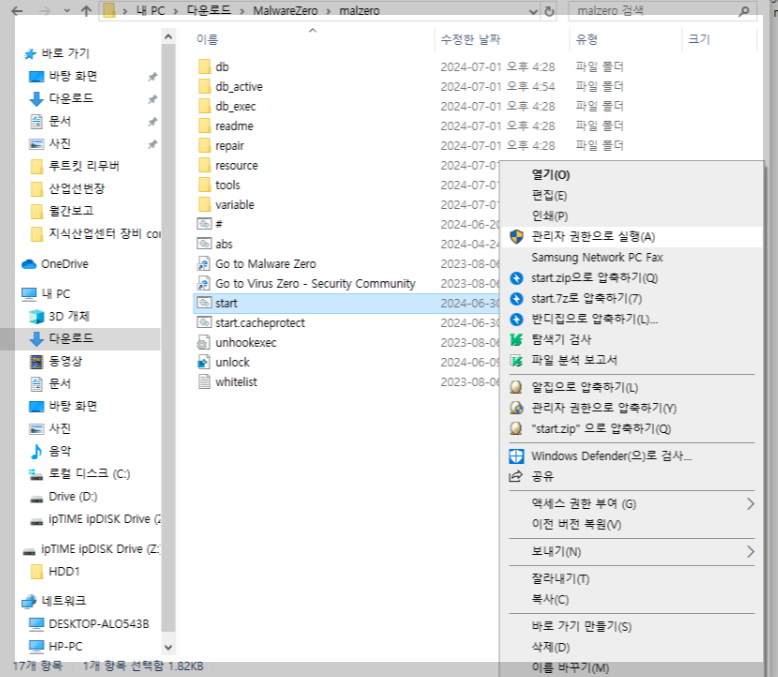Select the variable folder icon

point(204,204)
